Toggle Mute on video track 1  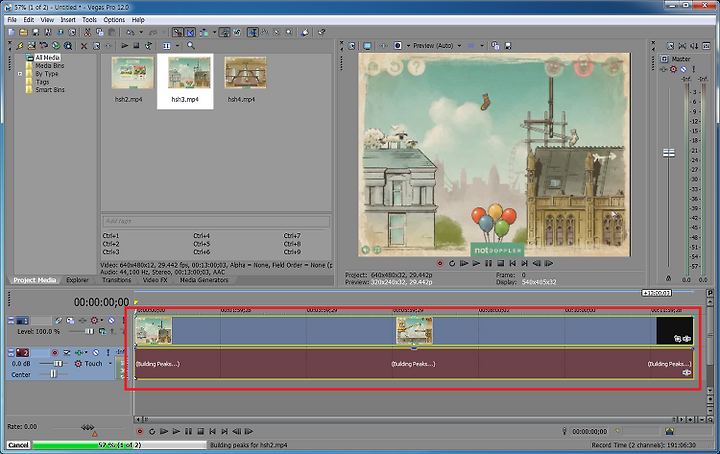coord(112,320)
